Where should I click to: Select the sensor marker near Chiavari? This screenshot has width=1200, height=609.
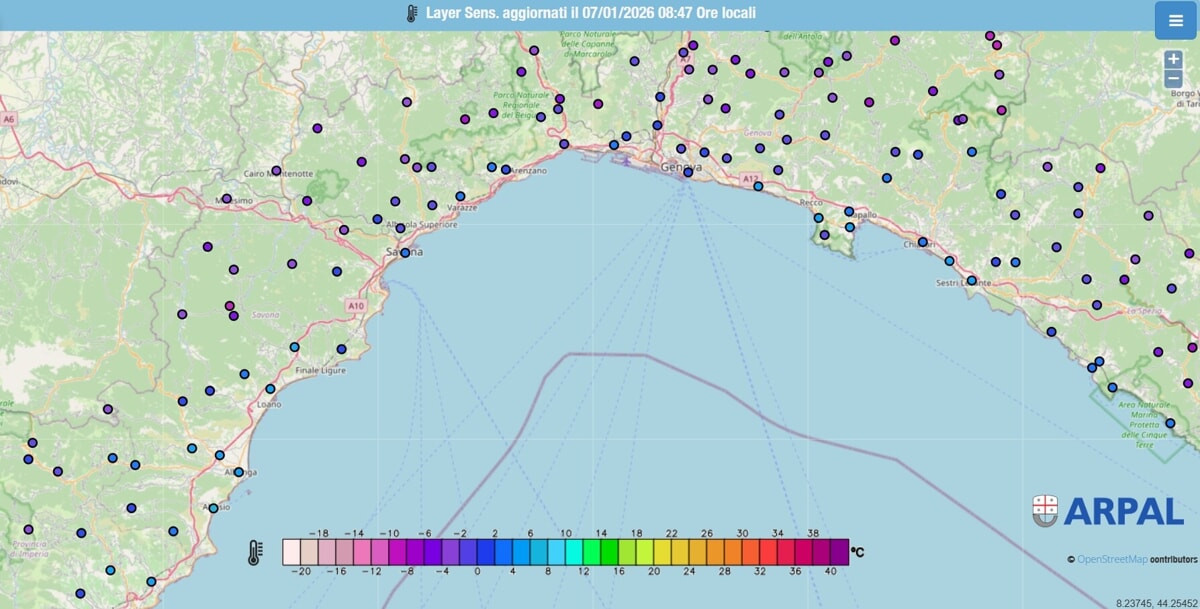[922, 242]
